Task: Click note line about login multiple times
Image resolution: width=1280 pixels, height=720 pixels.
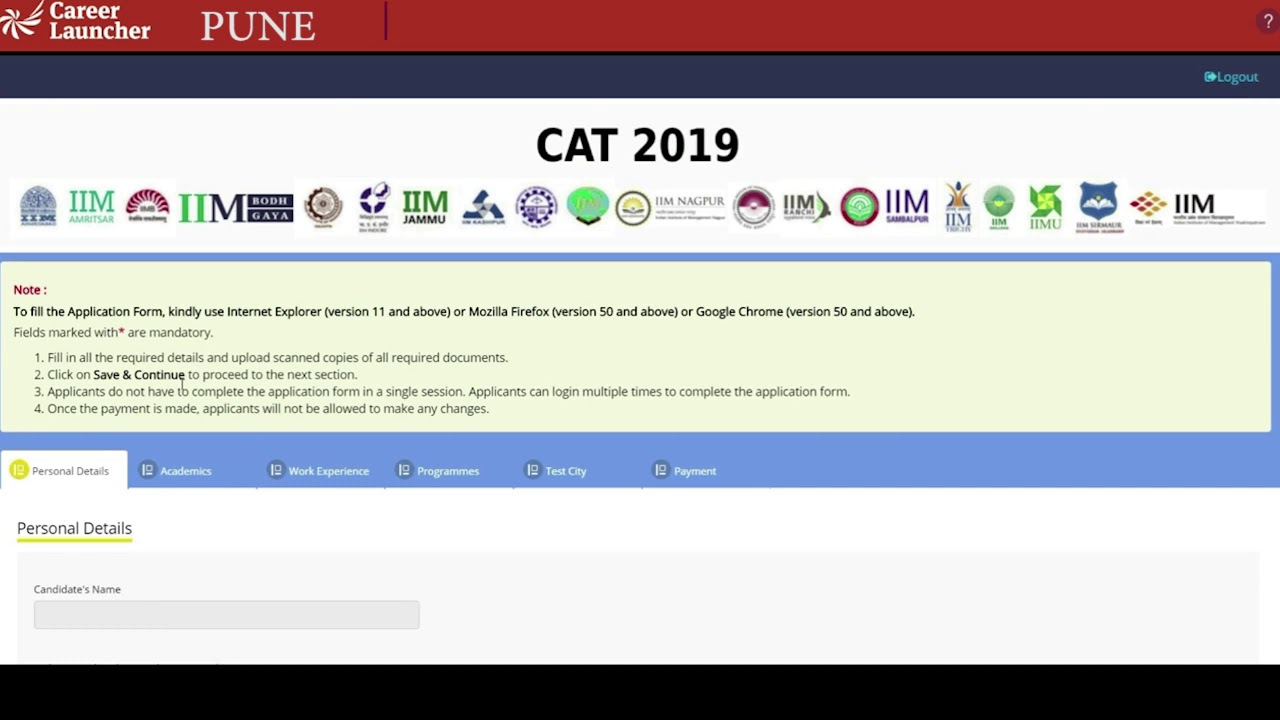Action: point(449,392)
